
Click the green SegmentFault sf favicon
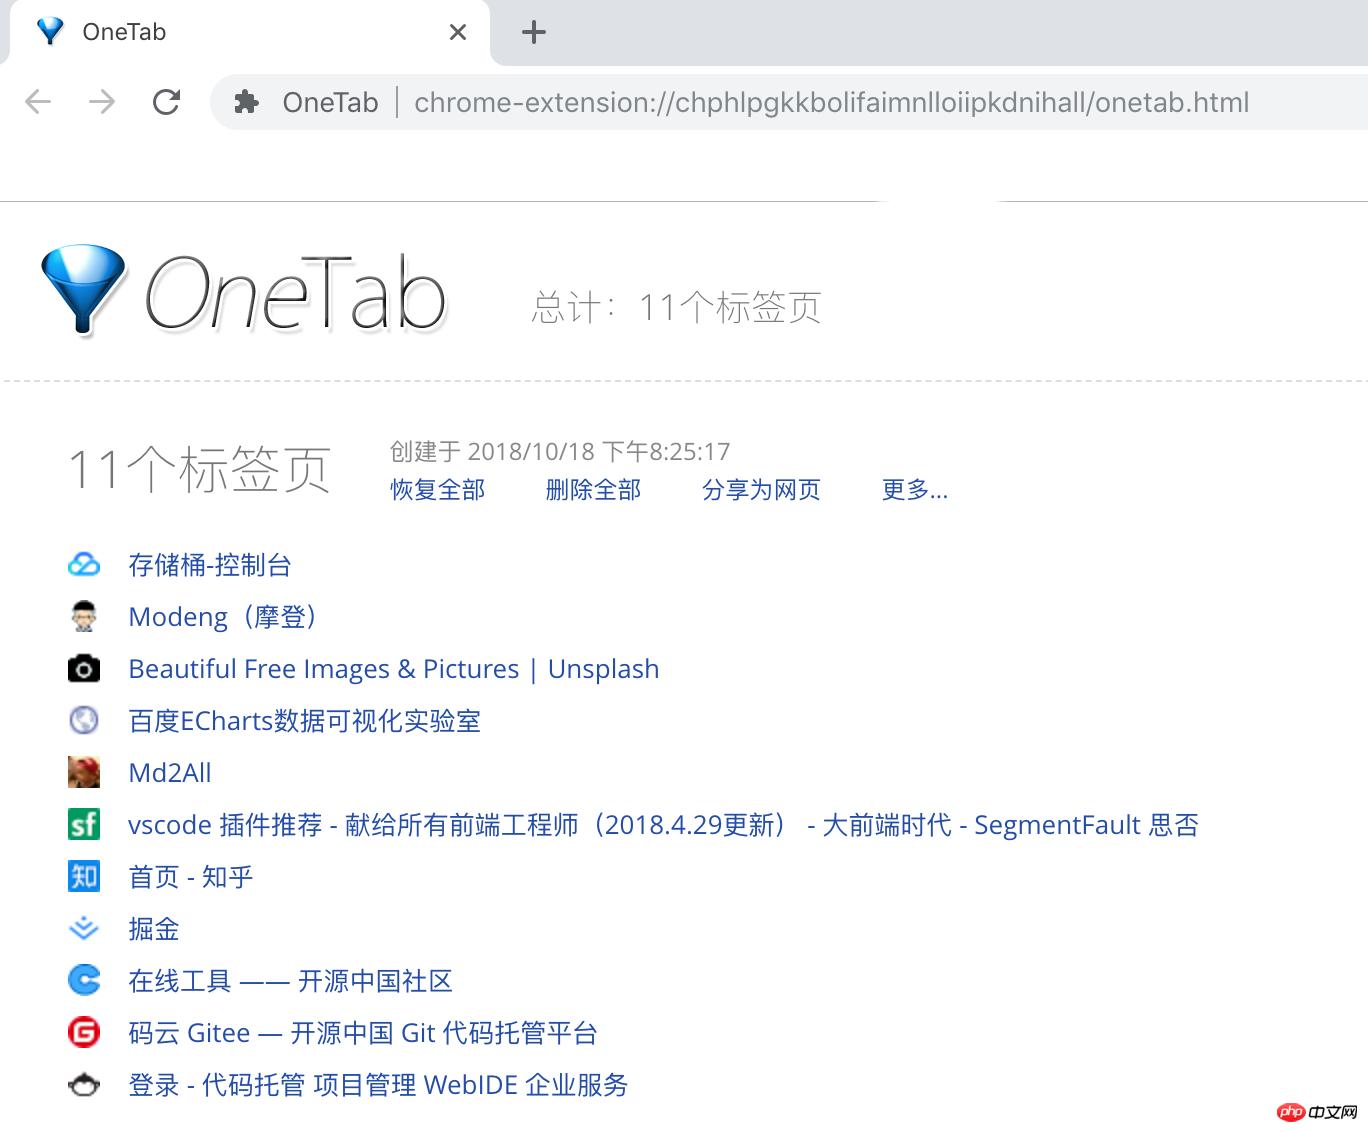click(x=84, y=825)
